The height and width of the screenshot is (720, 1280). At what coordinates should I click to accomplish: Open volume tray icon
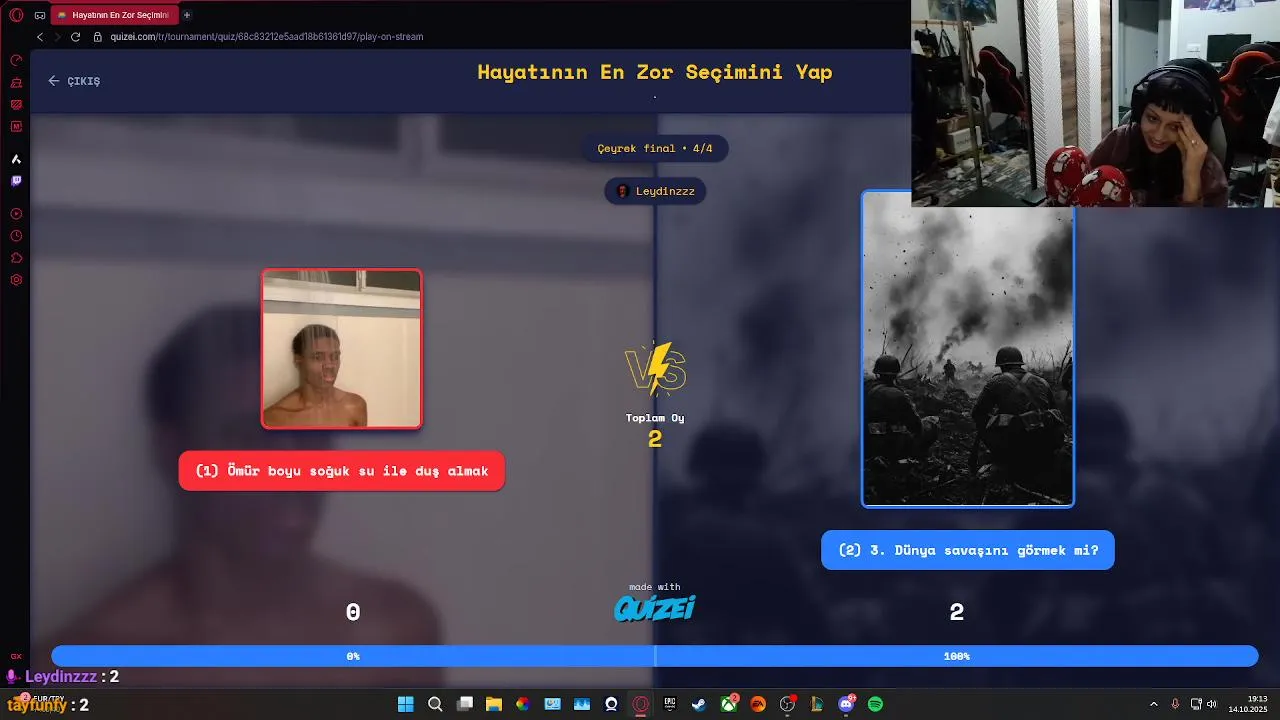coord(1211,704)
